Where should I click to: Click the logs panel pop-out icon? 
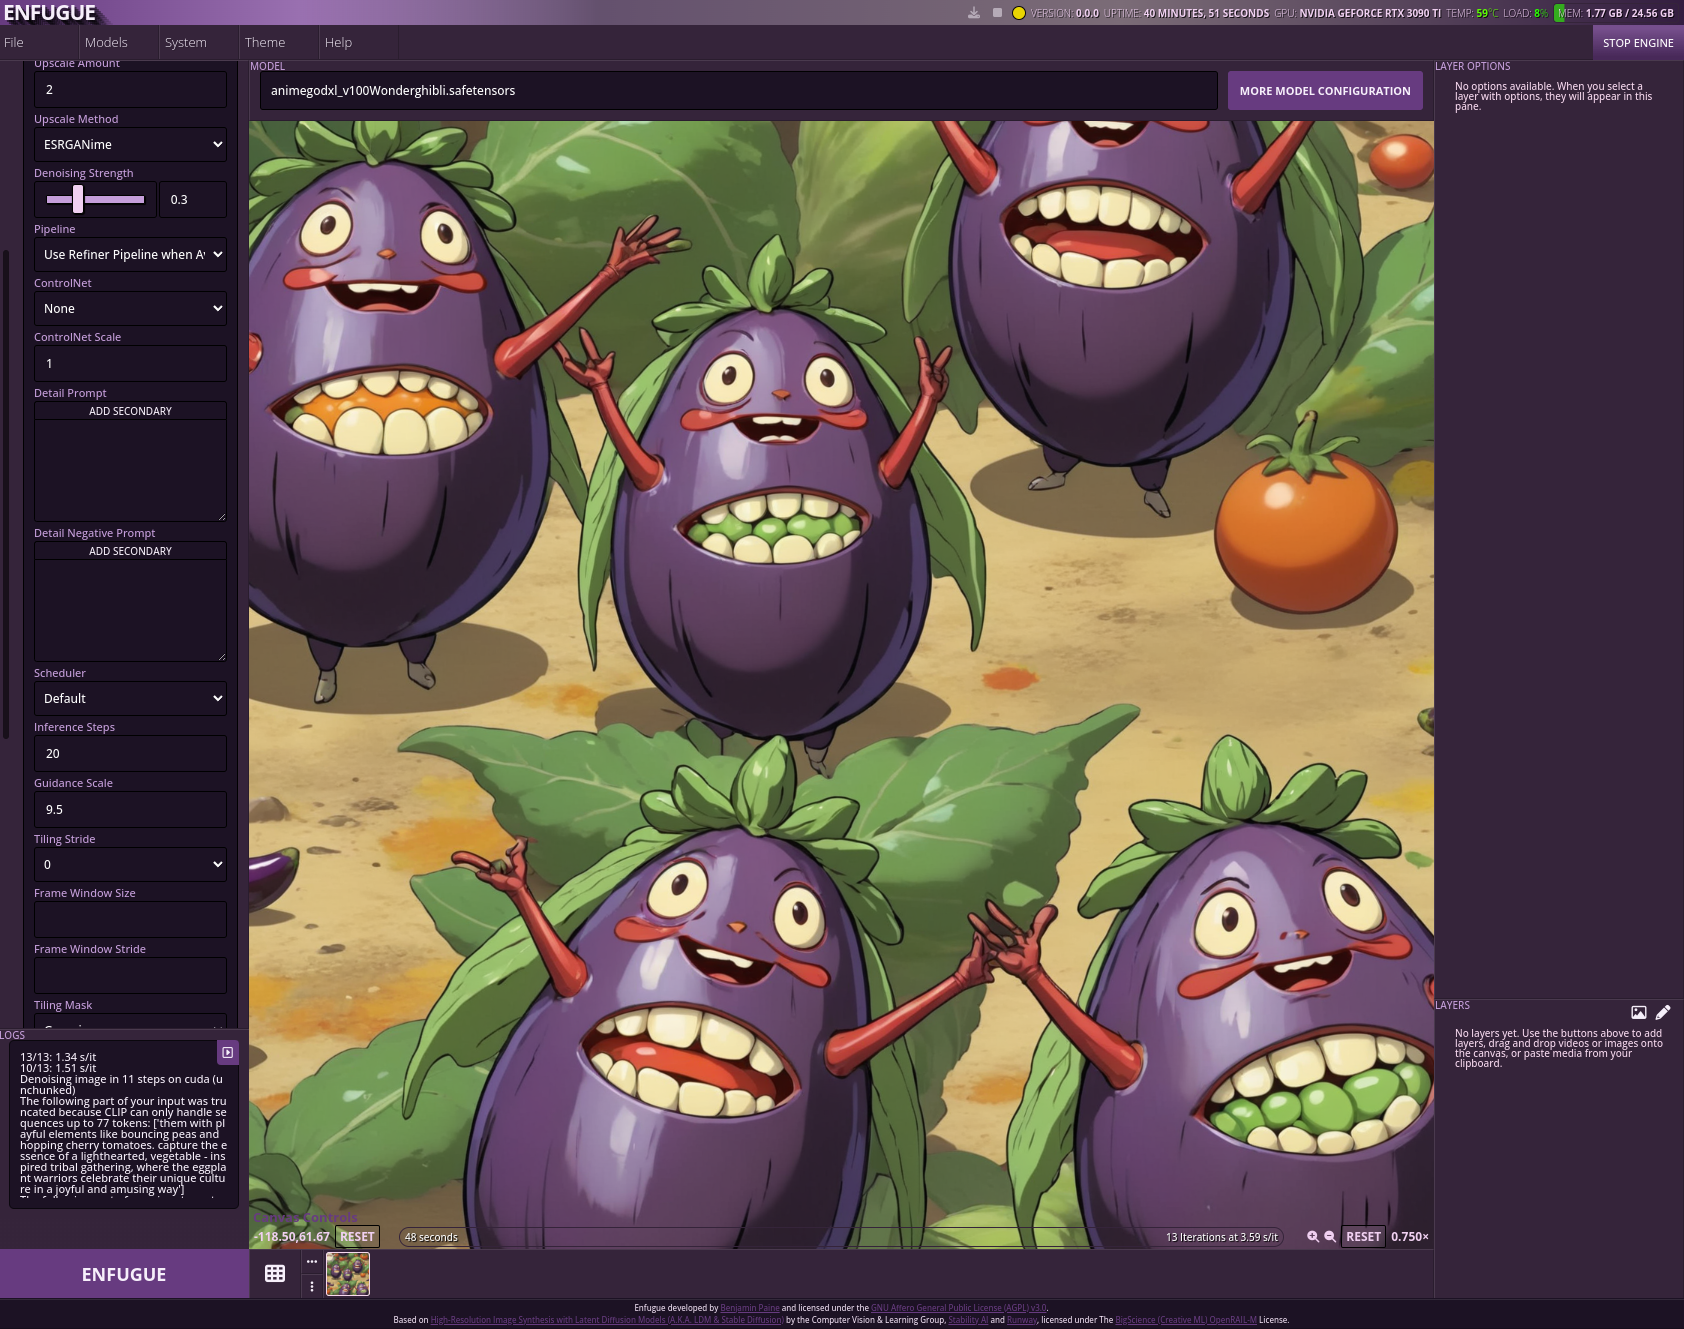pyautogui.click(x=227, y=1052)
